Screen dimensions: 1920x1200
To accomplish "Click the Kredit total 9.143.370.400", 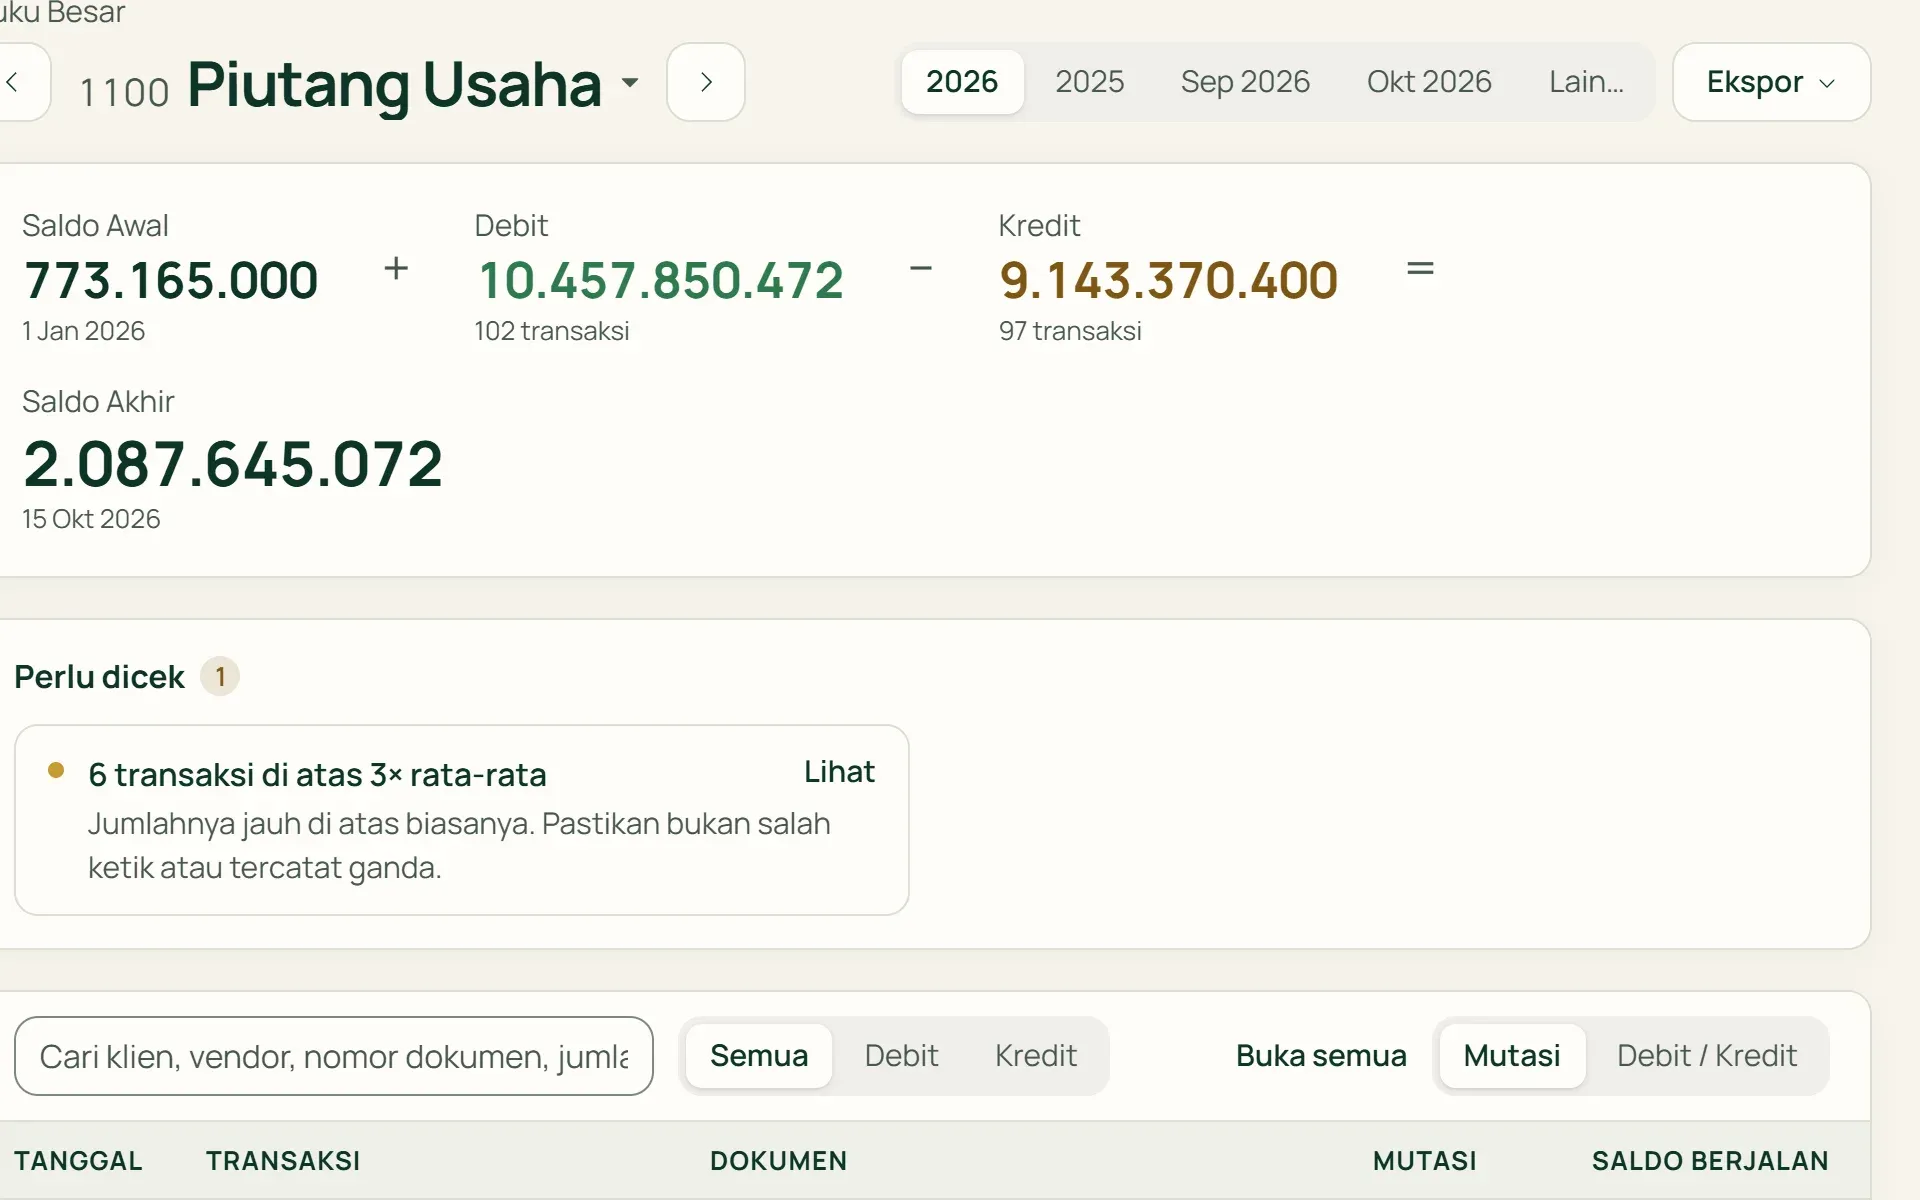I will click(1168, 280).
